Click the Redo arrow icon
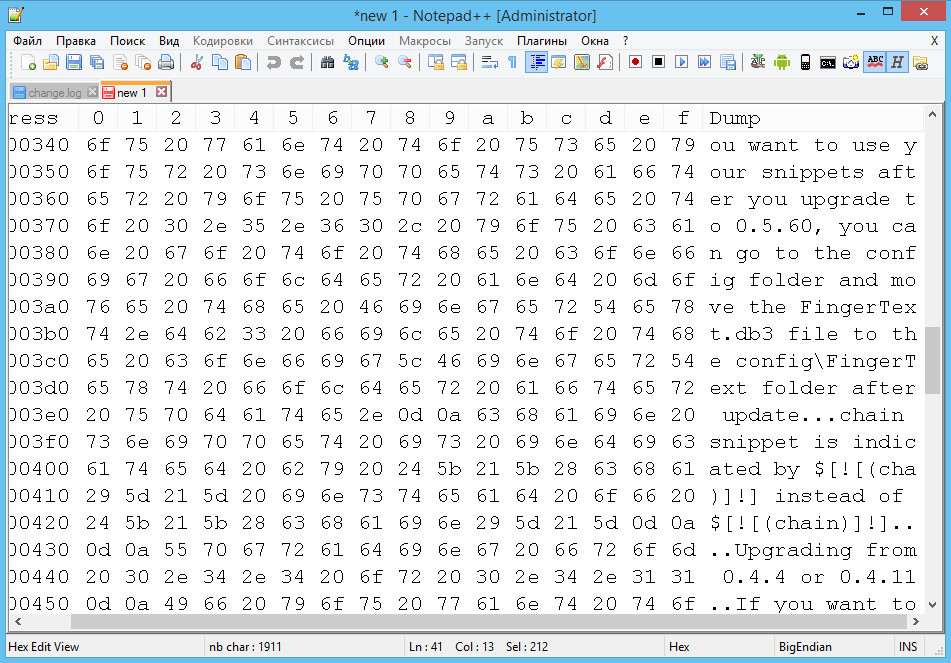Screen dimensions: 951x663 pyautogui.click(x=297, y=62)
